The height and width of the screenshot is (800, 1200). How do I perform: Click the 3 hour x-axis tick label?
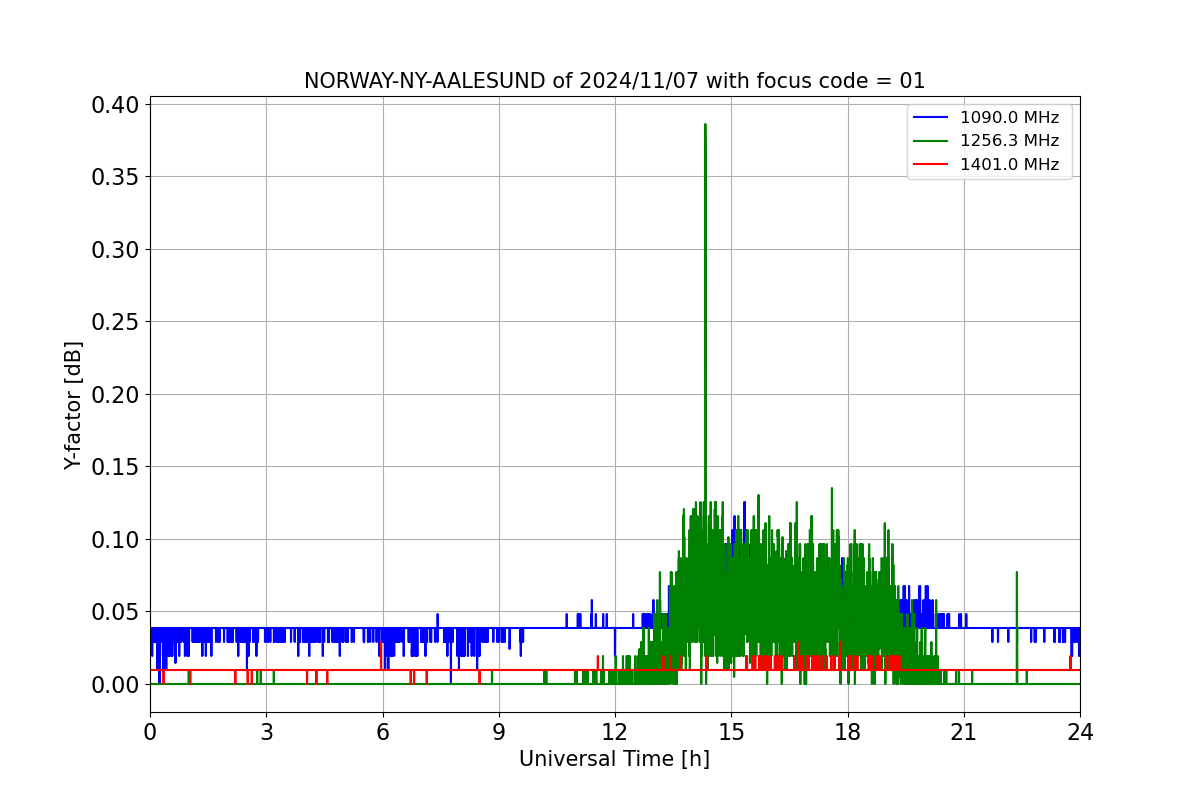[266, 732]
